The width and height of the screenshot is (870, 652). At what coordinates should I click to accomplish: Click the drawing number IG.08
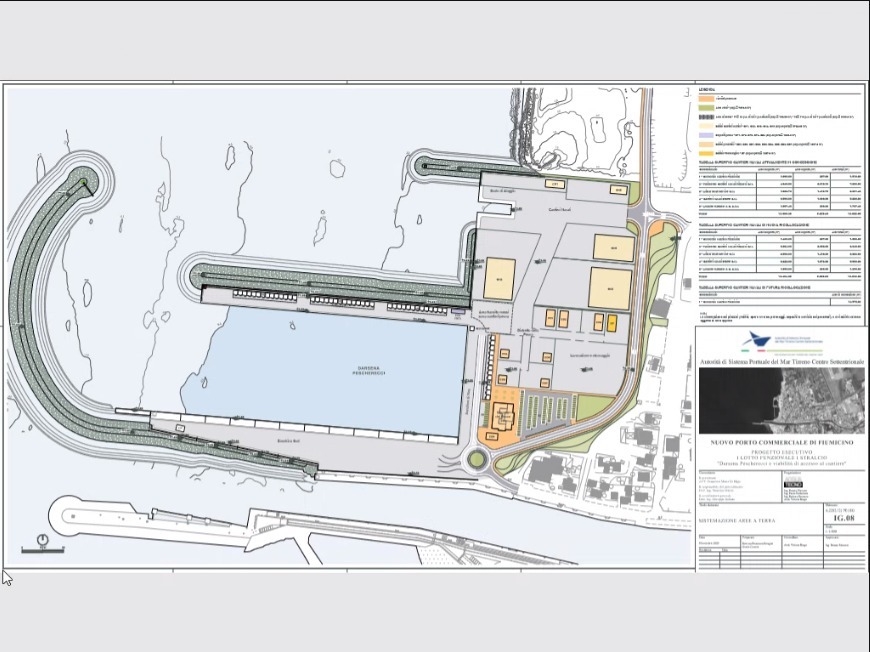click(x=845, y=518)
